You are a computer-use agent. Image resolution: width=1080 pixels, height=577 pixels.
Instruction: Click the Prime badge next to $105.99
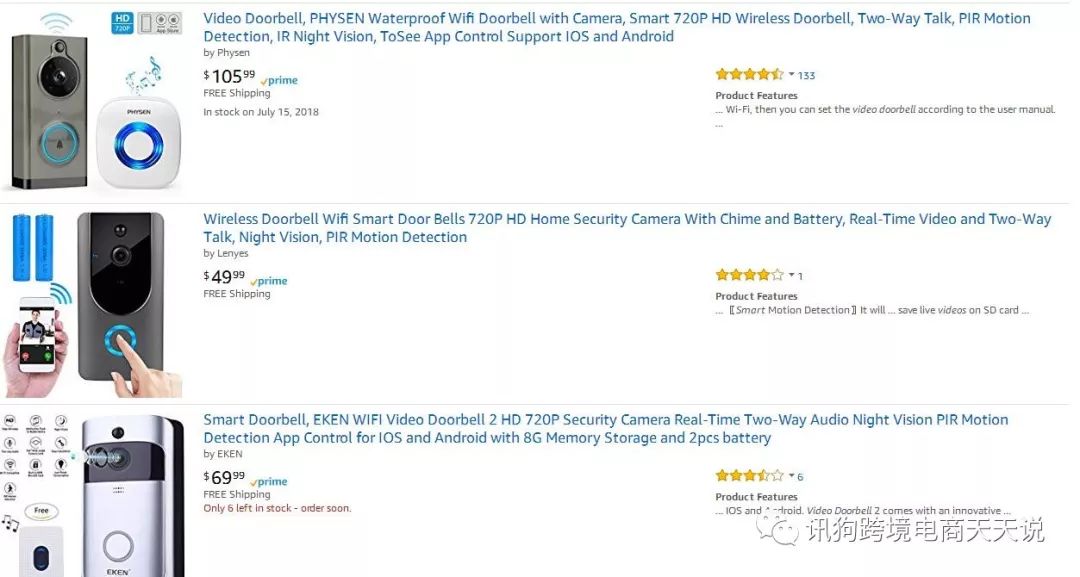(x=279, y=81)
